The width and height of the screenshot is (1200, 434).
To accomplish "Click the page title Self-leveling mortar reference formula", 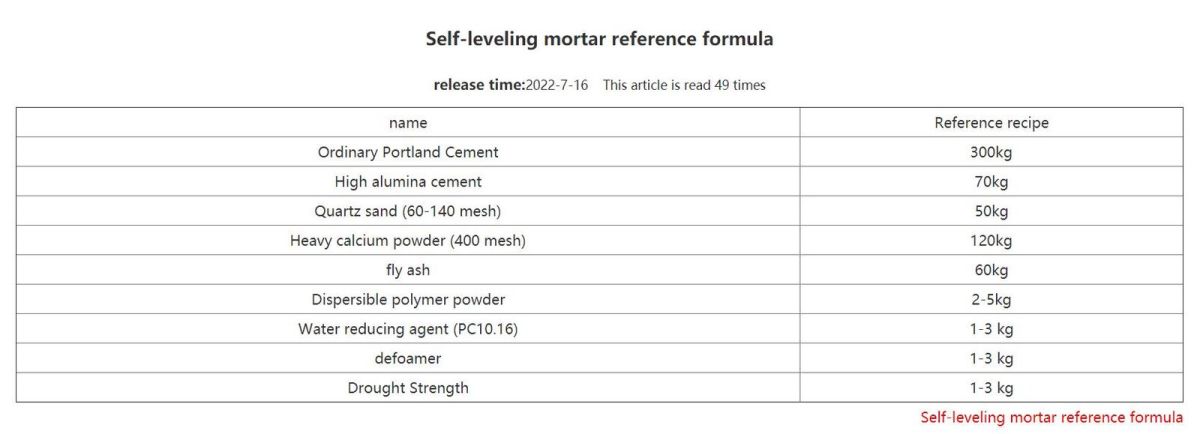I will 599,39.
